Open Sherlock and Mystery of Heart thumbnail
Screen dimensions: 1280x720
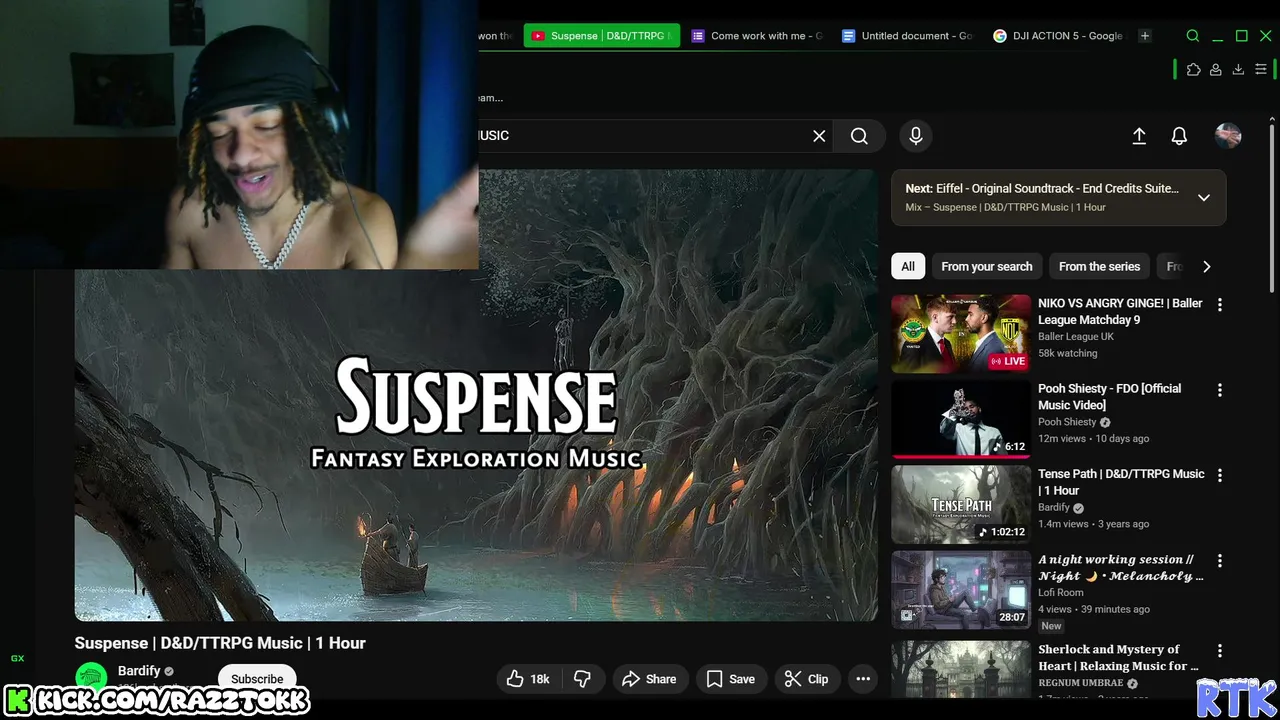point(961,668)
